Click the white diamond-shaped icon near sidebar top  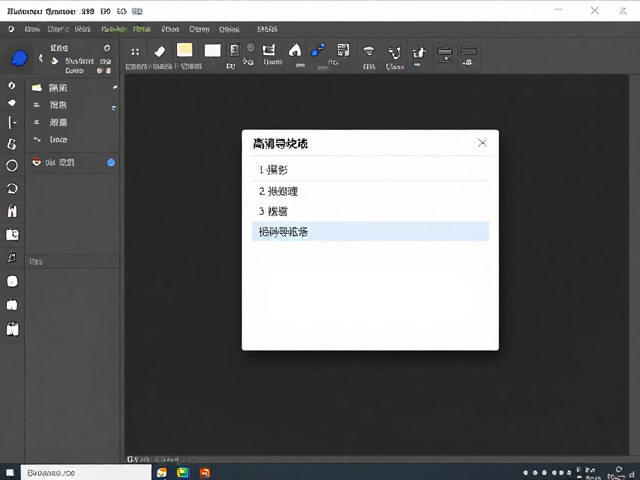point(12,103)
